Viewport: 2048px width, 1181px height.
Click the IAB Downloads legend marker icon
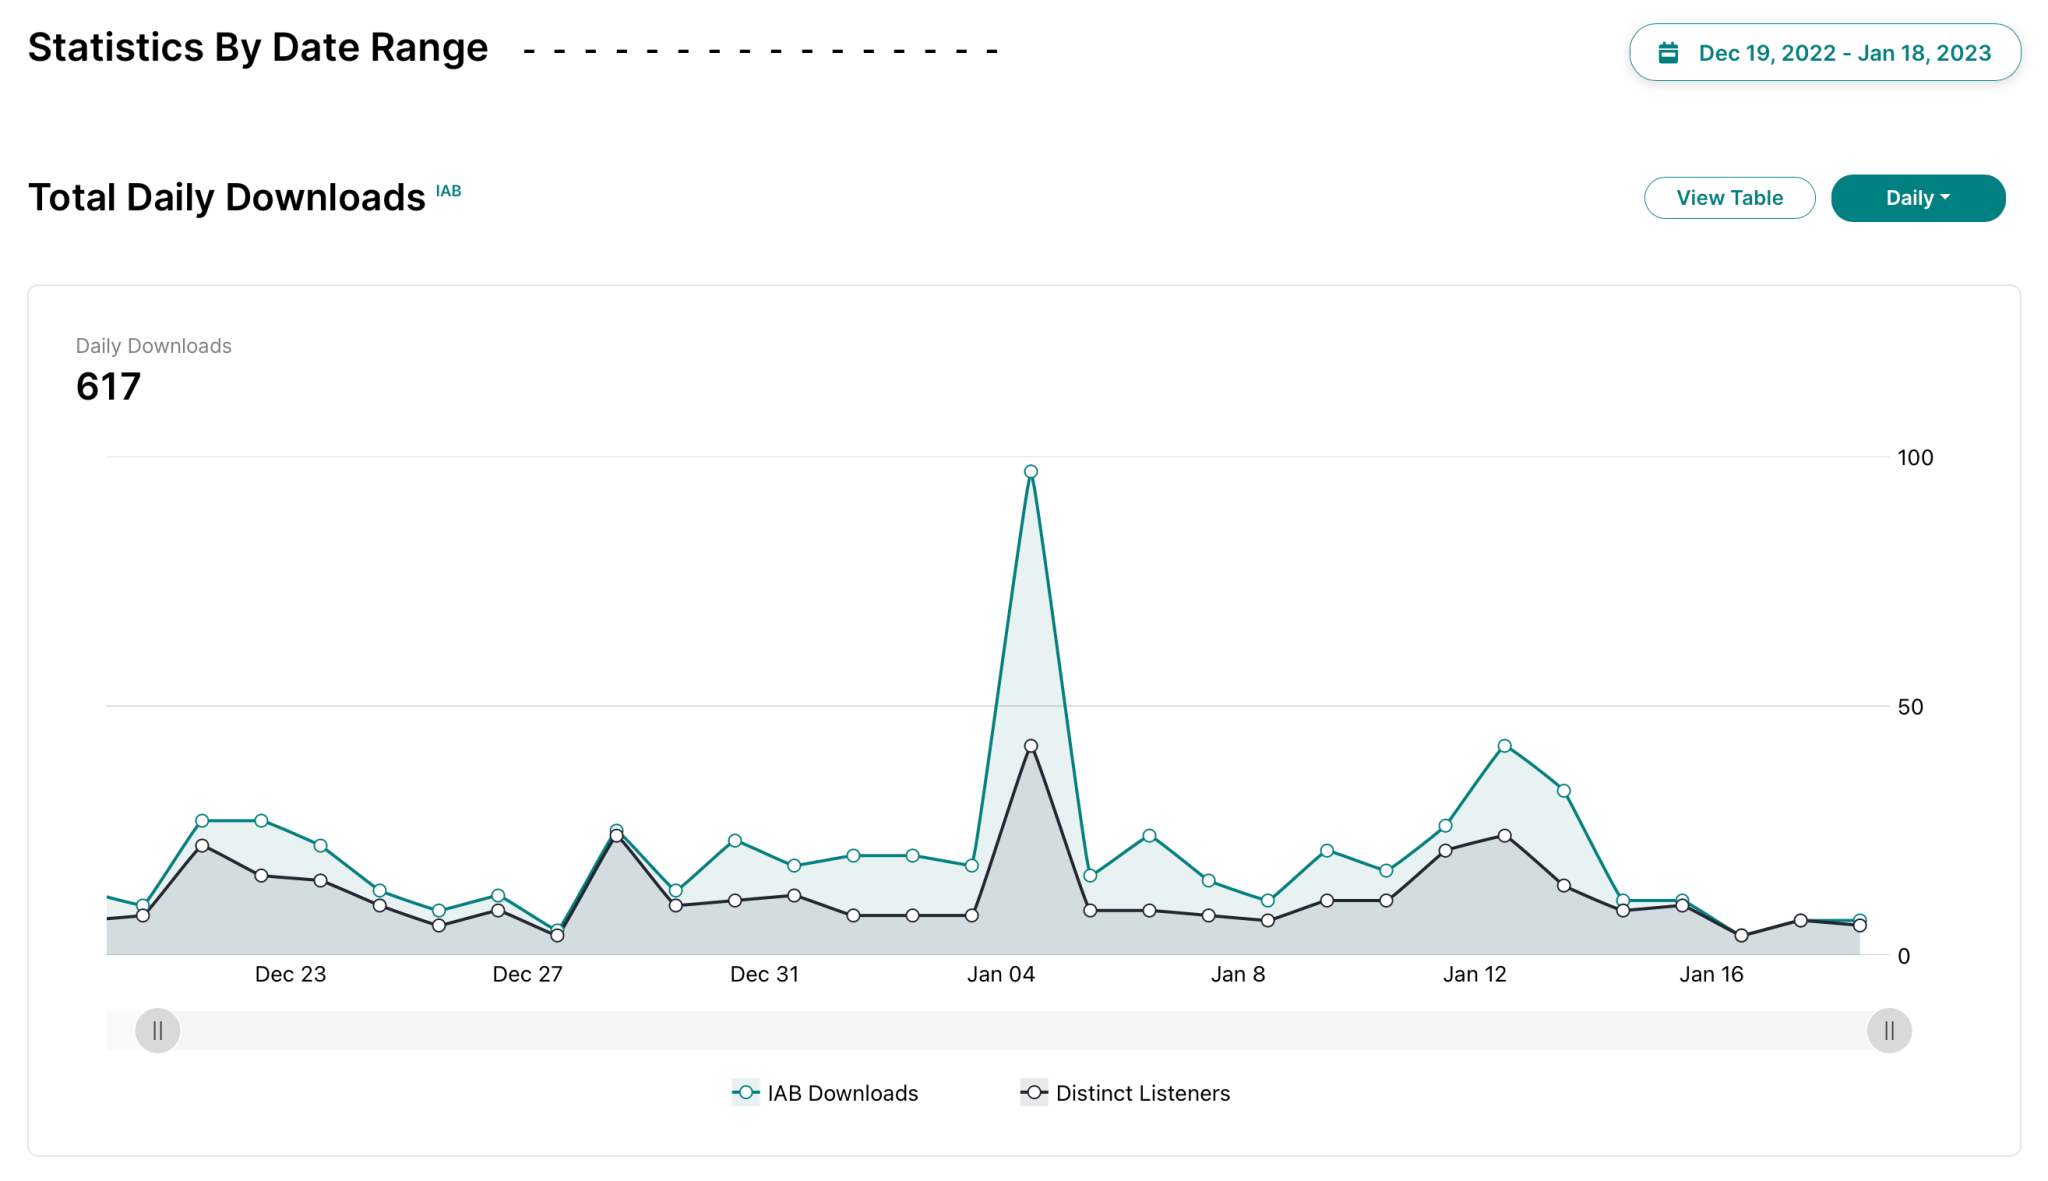(x=745, y=1093)
